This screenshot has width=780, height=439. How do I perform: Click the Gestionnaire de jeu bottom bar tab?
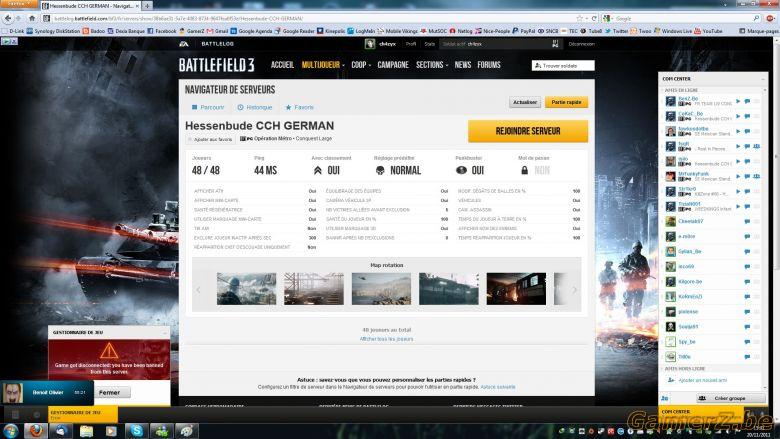click(x=83, y=414)
